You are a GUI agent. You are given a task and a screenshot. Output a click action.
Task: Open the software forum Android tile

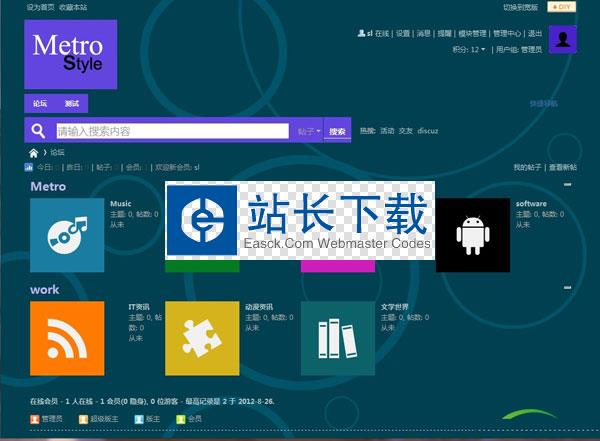[472, 235]
